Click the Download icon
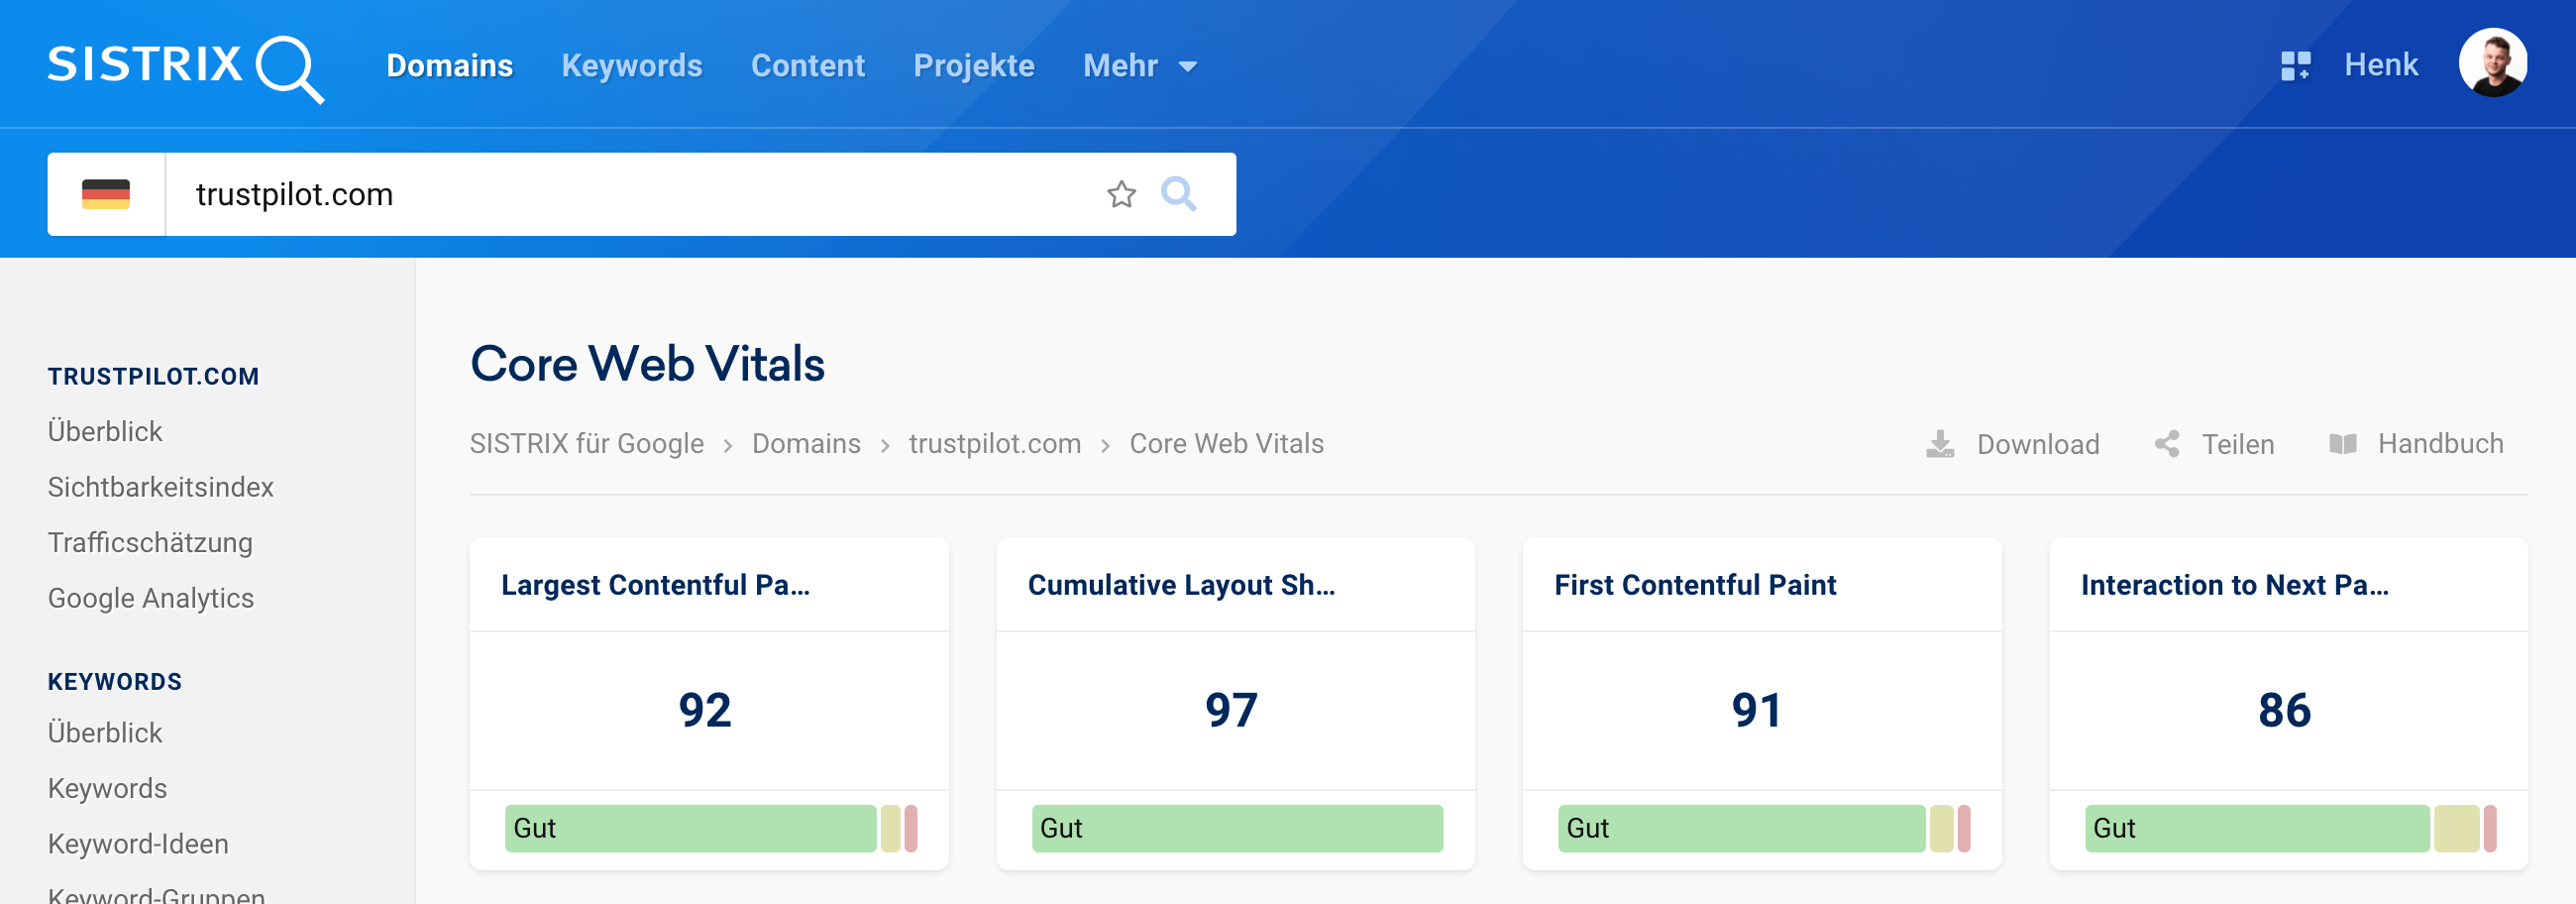This screenshot has width=2576, height=904. (1940, 444)
